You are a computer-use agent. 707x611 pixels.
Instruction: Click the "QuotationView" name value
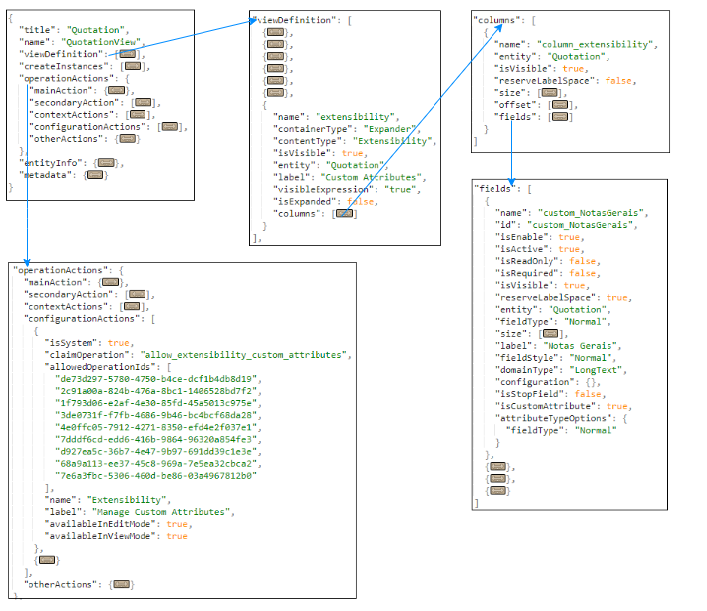[x=101, y=42]
